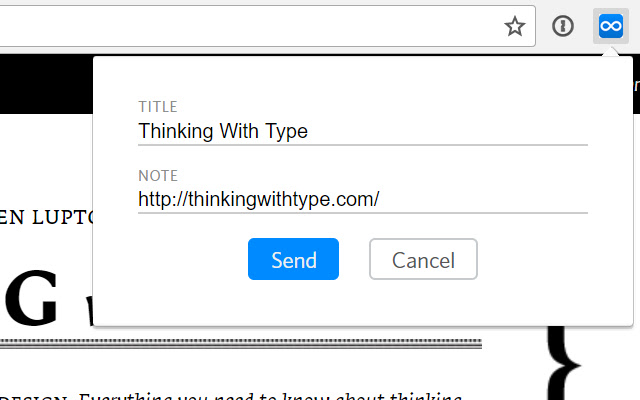
Task: Toggle the blue infinity extension icon
Action: pyautogui.click(x=610, y=27)
